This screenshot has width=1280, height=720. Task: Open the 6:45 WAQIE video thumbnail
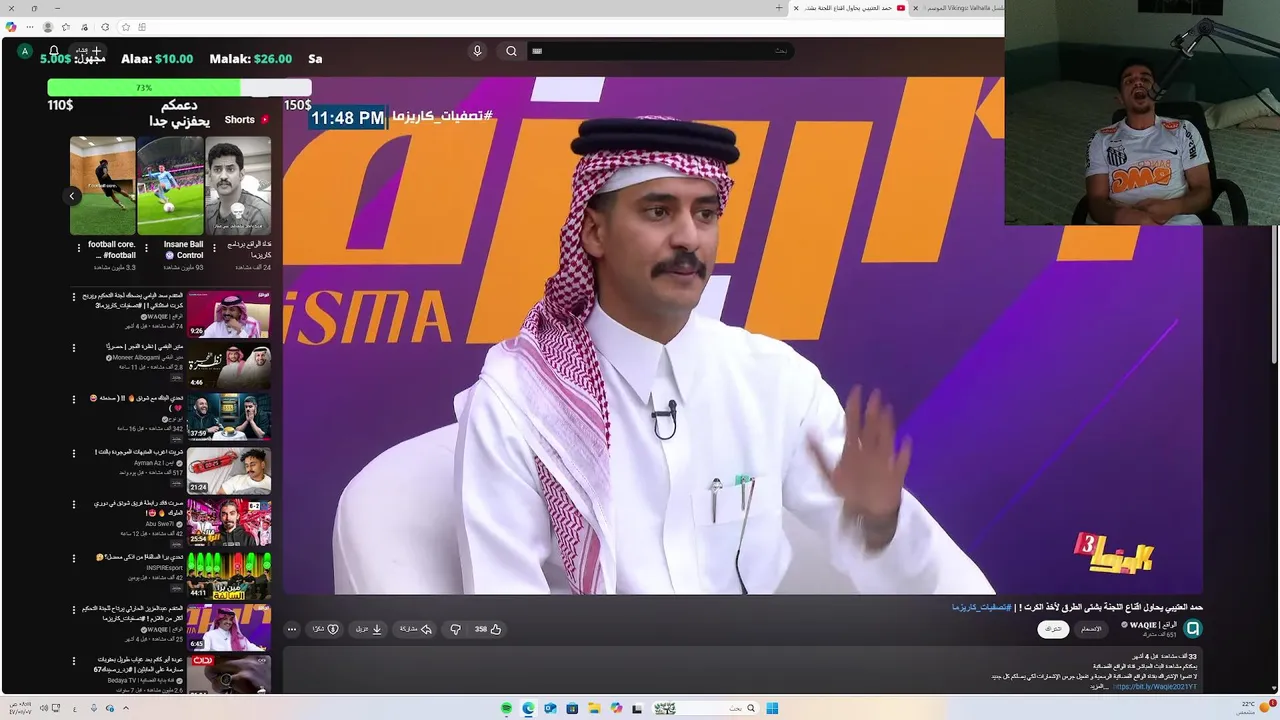[x=229, y=627]
